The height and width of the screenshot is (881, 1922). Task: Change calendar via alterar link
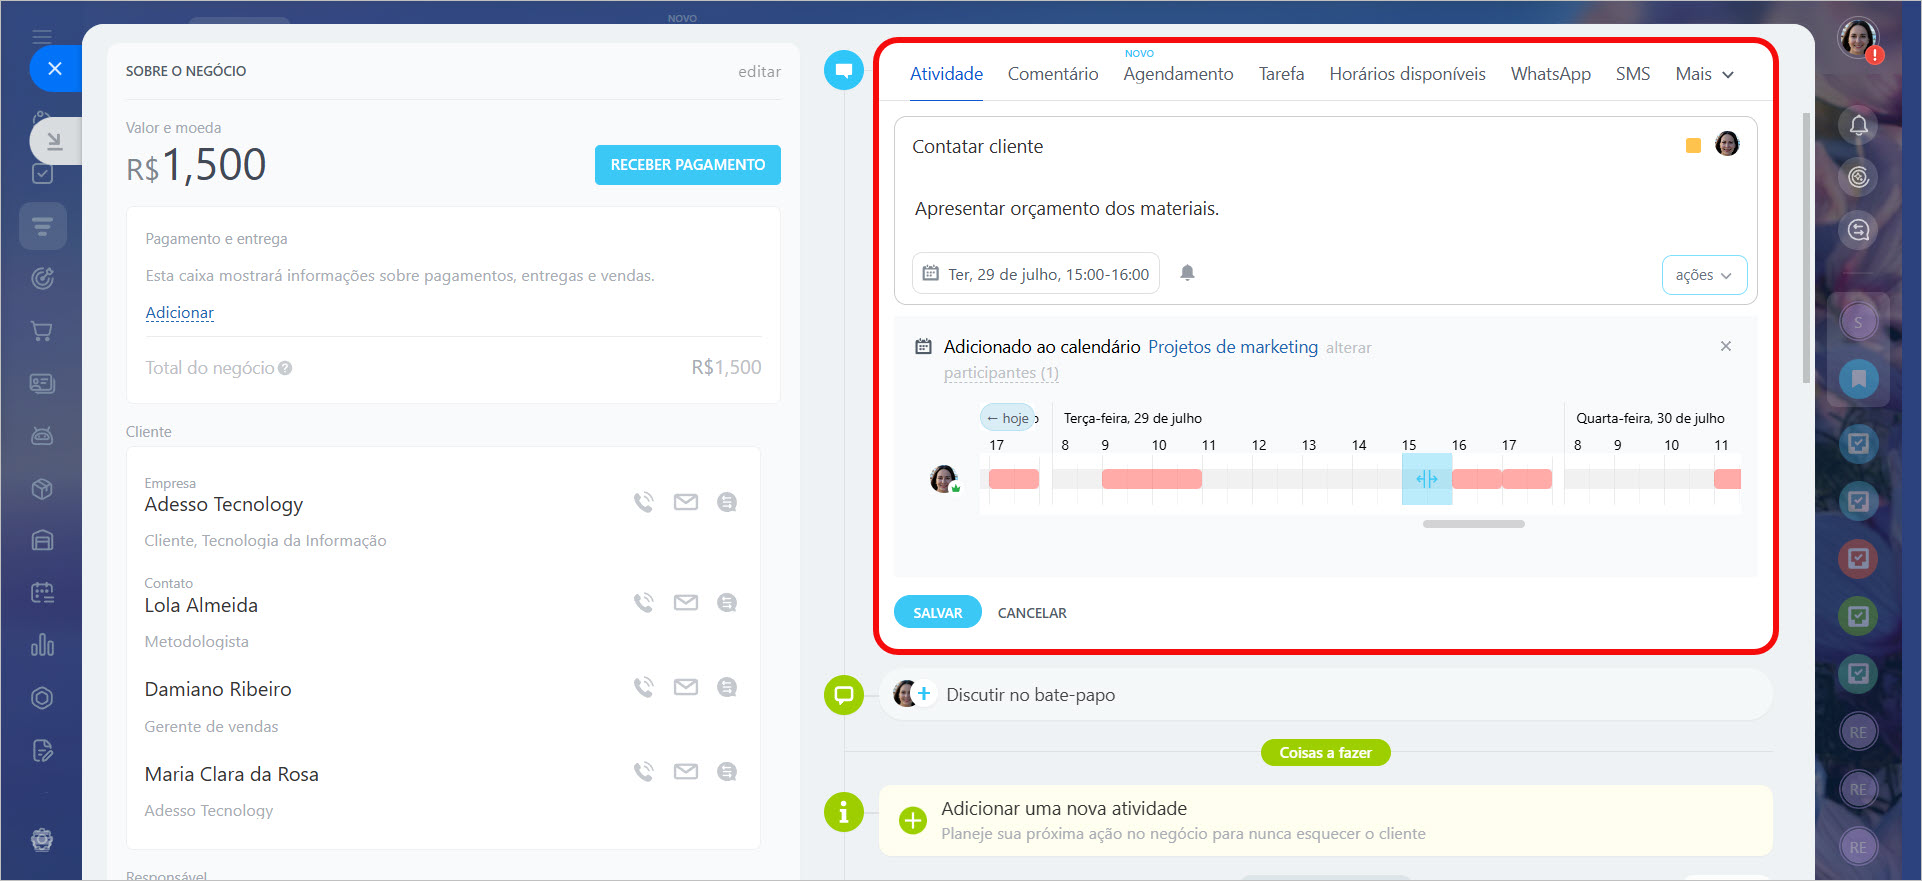pyautogui.click(x=1348, y=348)
